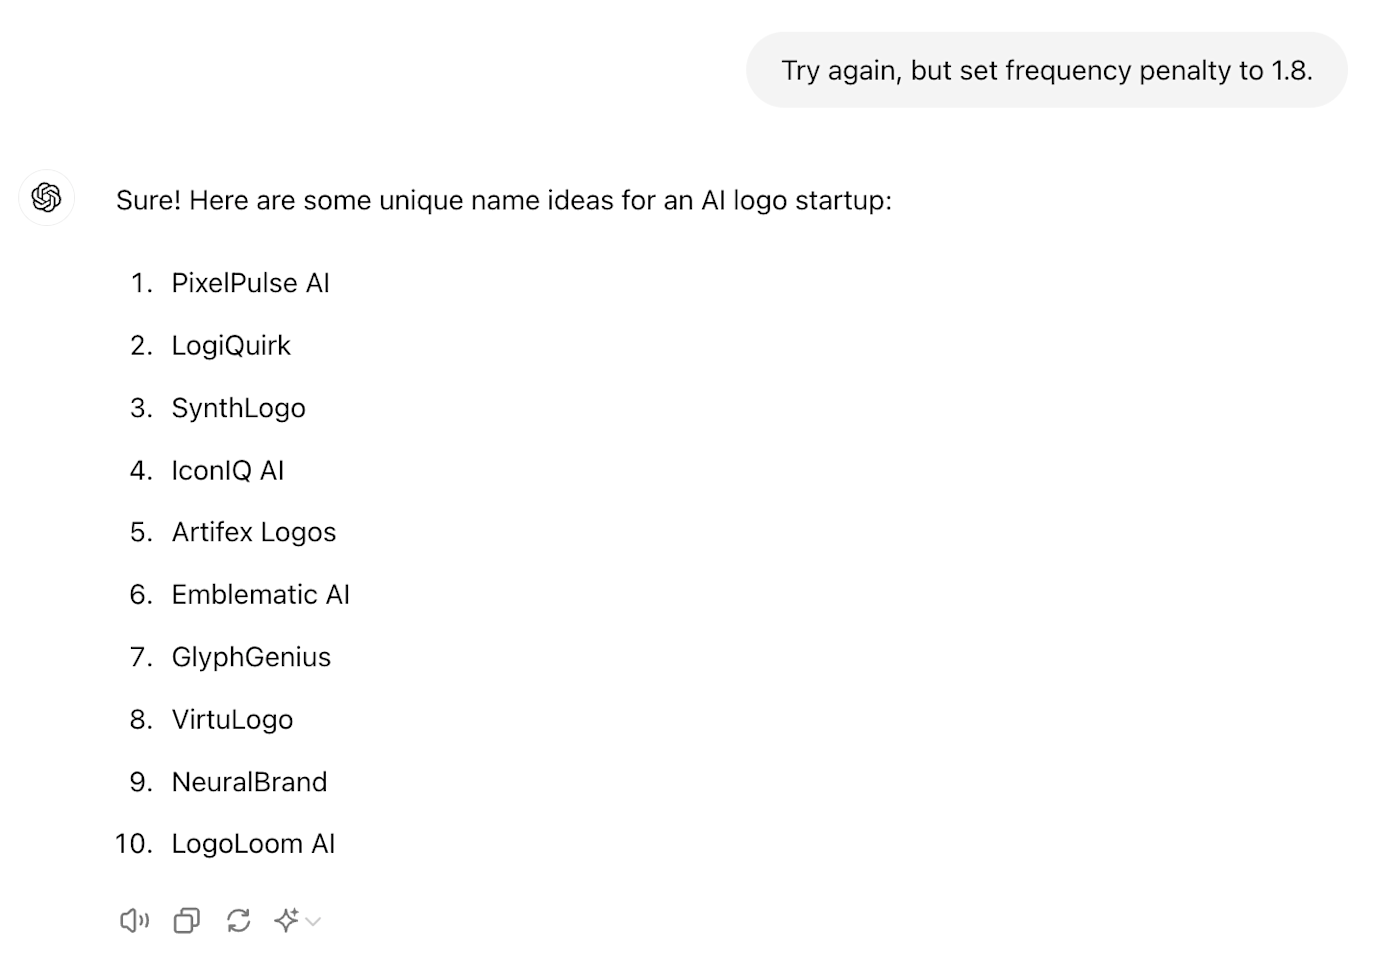Regenerate the response with the refresh icon
The height and width of the screenshot is (977, 1400).
point(238,920)
